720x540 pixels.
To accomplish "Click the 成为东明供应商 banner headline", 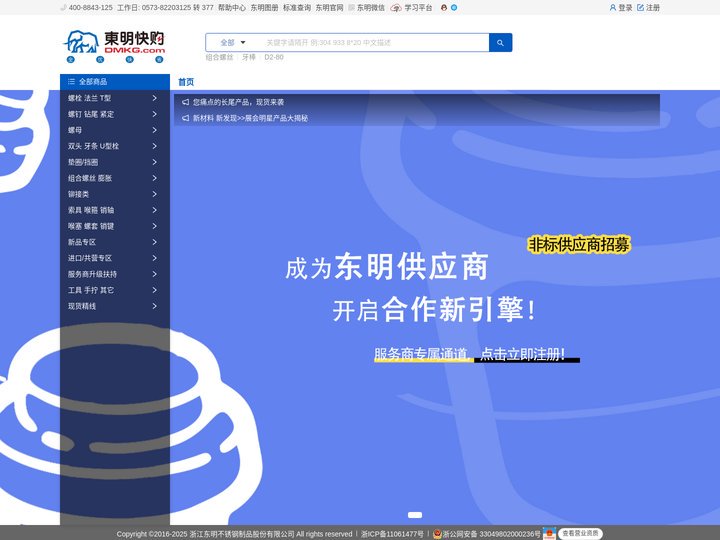I will point(387,267).
